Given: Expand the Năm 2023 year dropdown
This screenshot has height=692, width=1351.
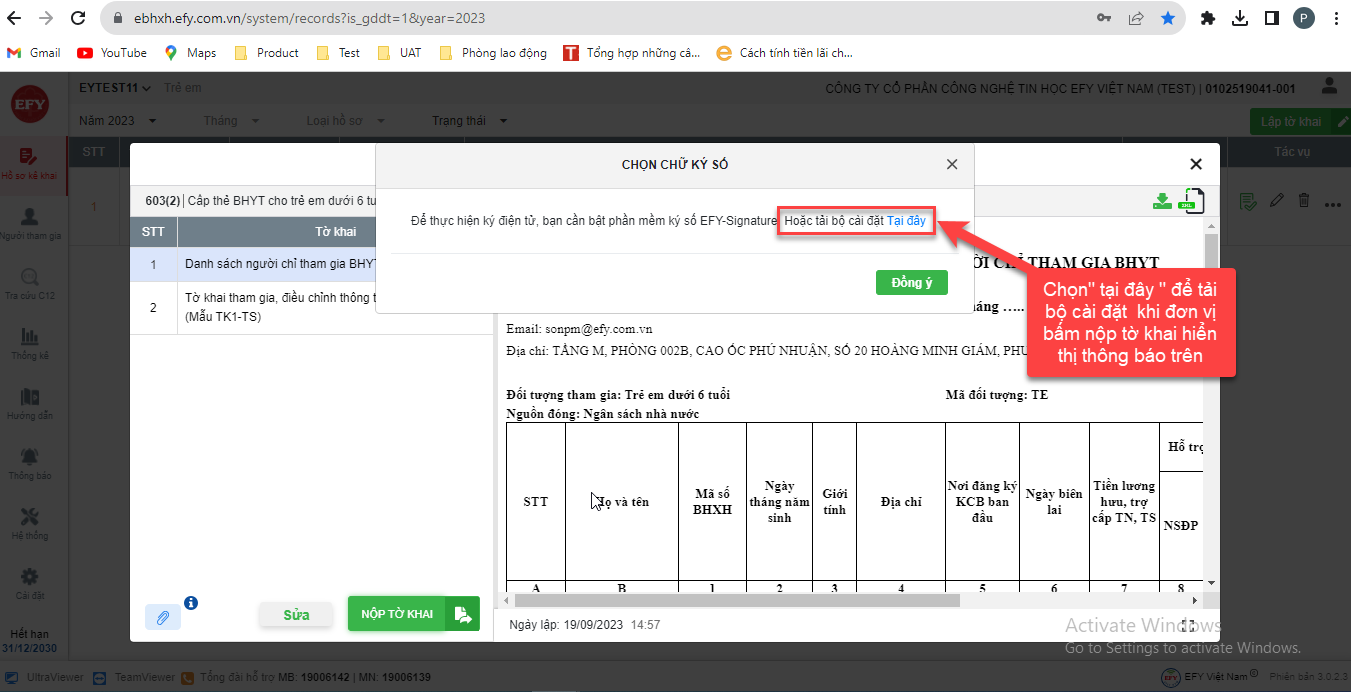Looking at the screenshot, I should [118, 121].
